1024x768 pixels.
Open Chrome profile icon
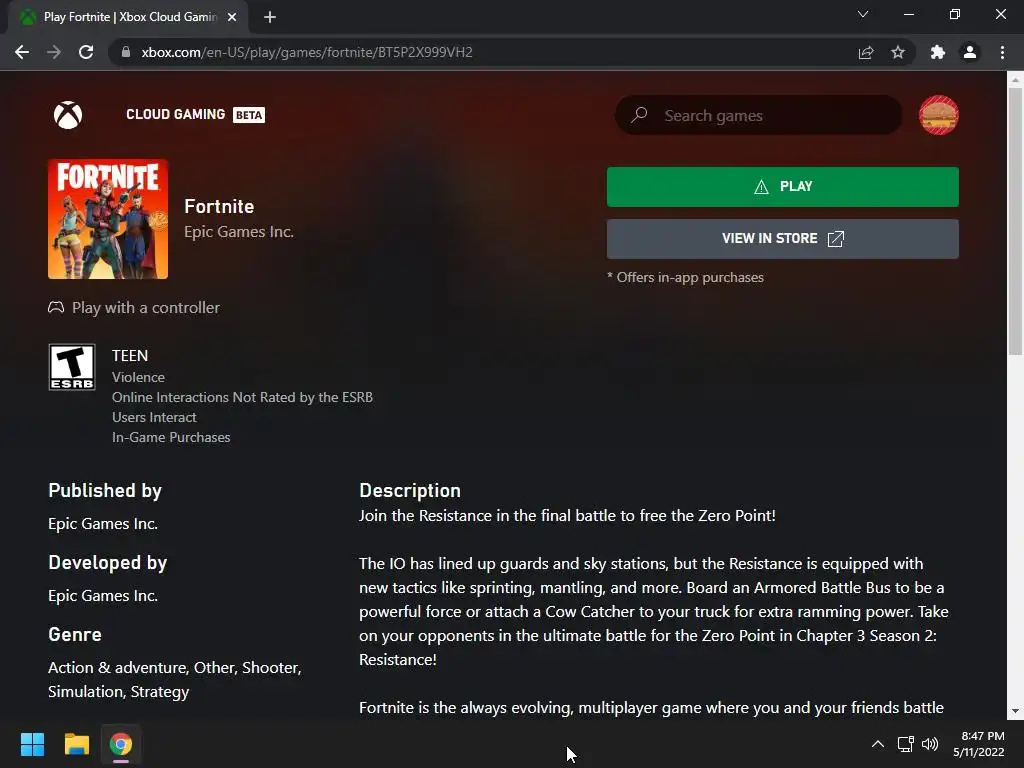click(970, 52)
